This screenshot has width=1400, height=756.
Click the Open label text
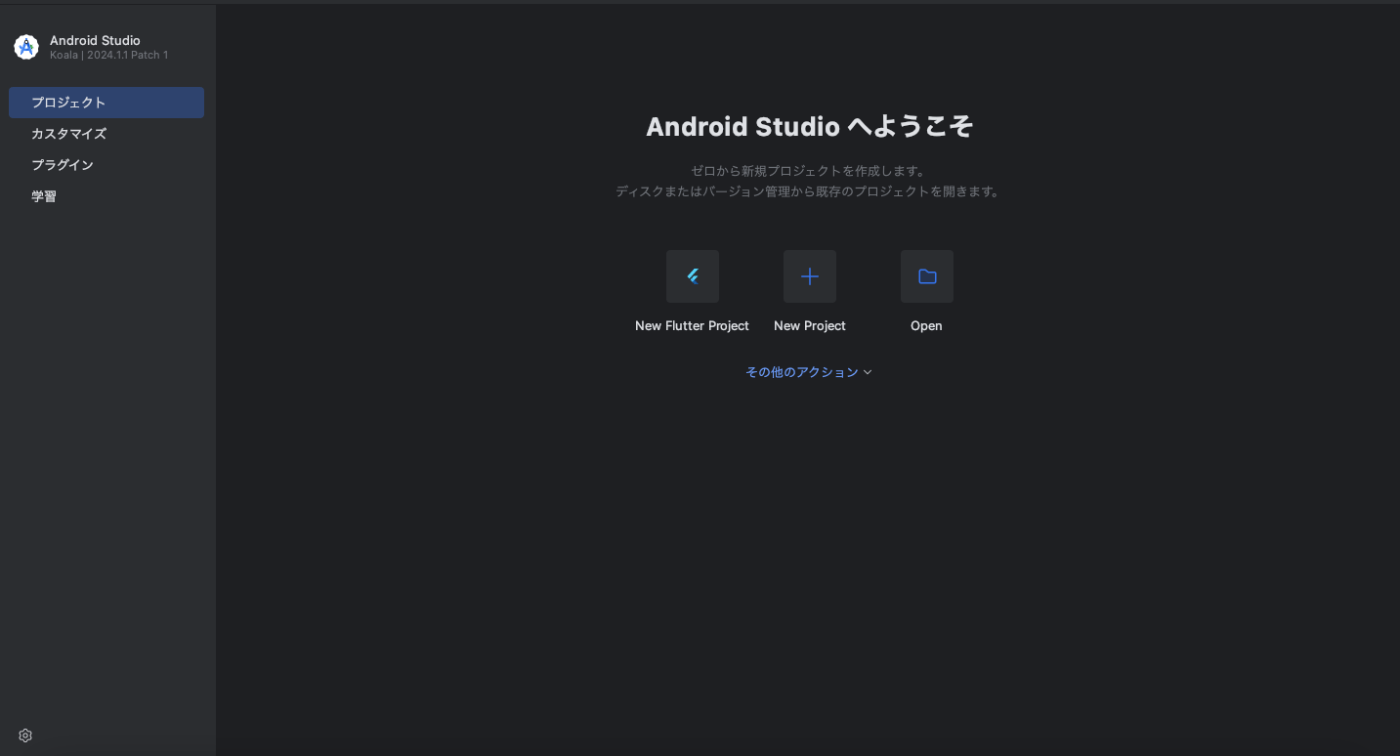coord(926,326)
